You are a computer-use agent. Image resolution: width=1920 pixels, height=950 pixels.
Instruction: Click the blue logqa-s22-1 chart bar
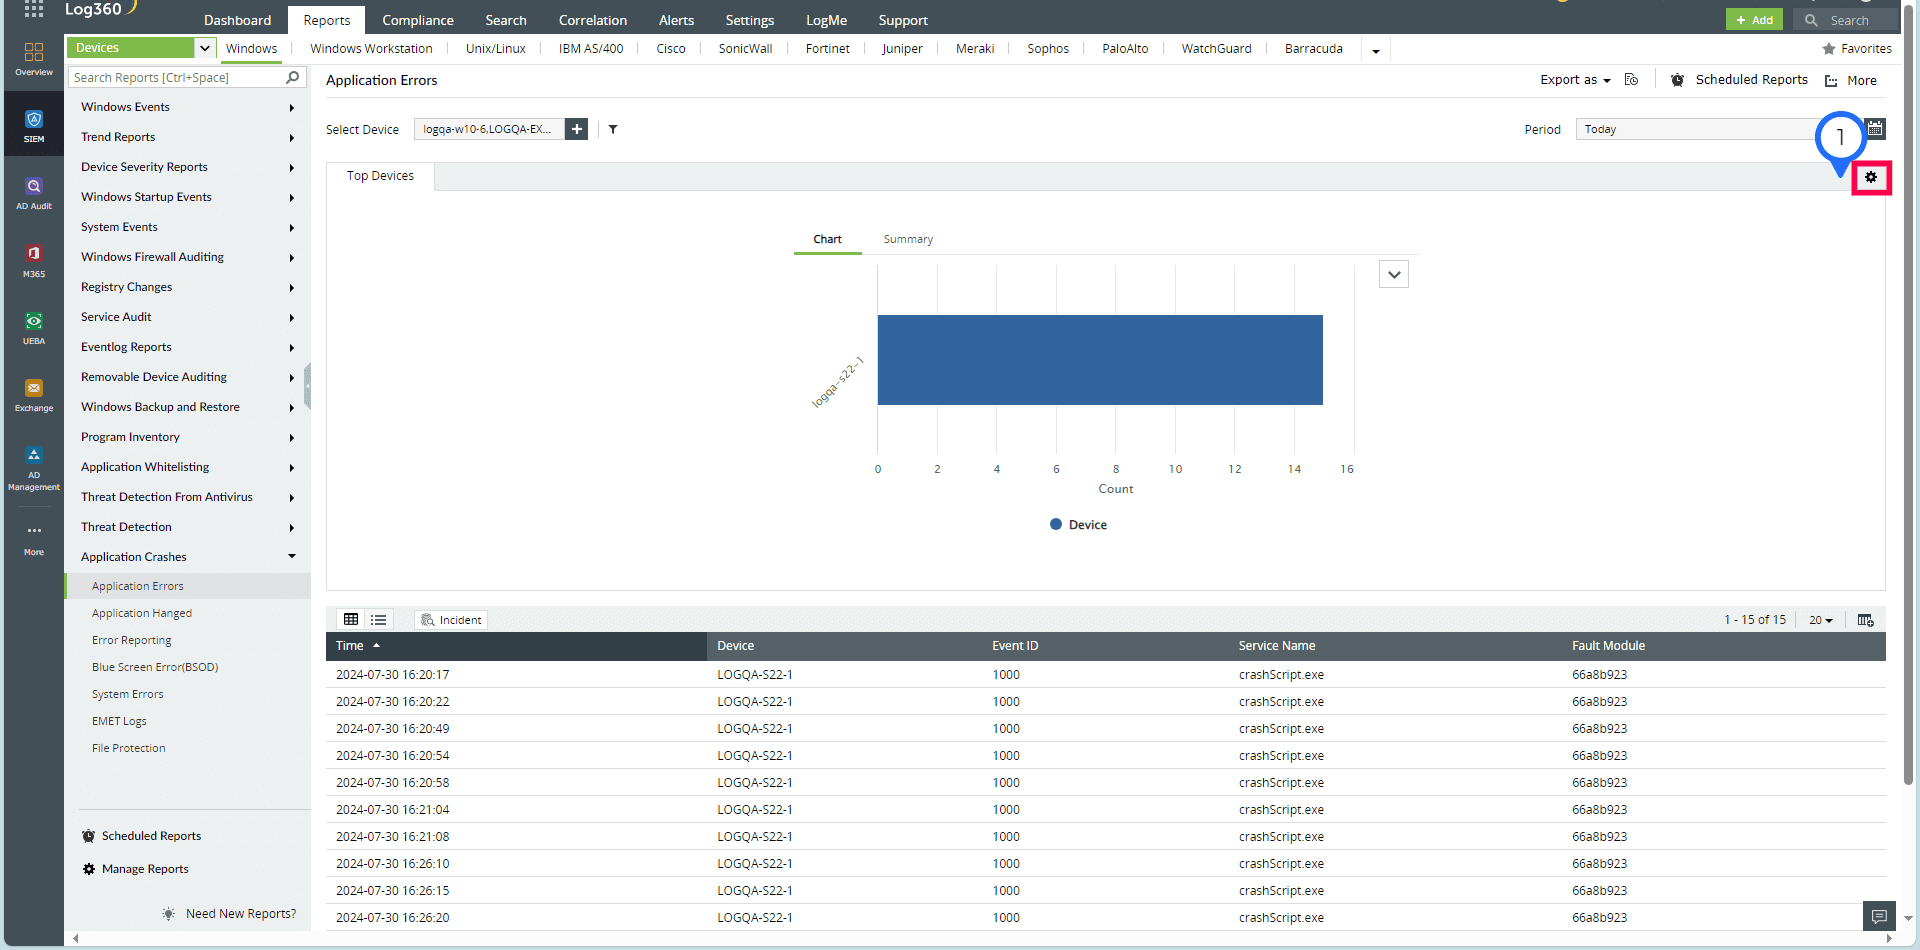click(1100, 360)
